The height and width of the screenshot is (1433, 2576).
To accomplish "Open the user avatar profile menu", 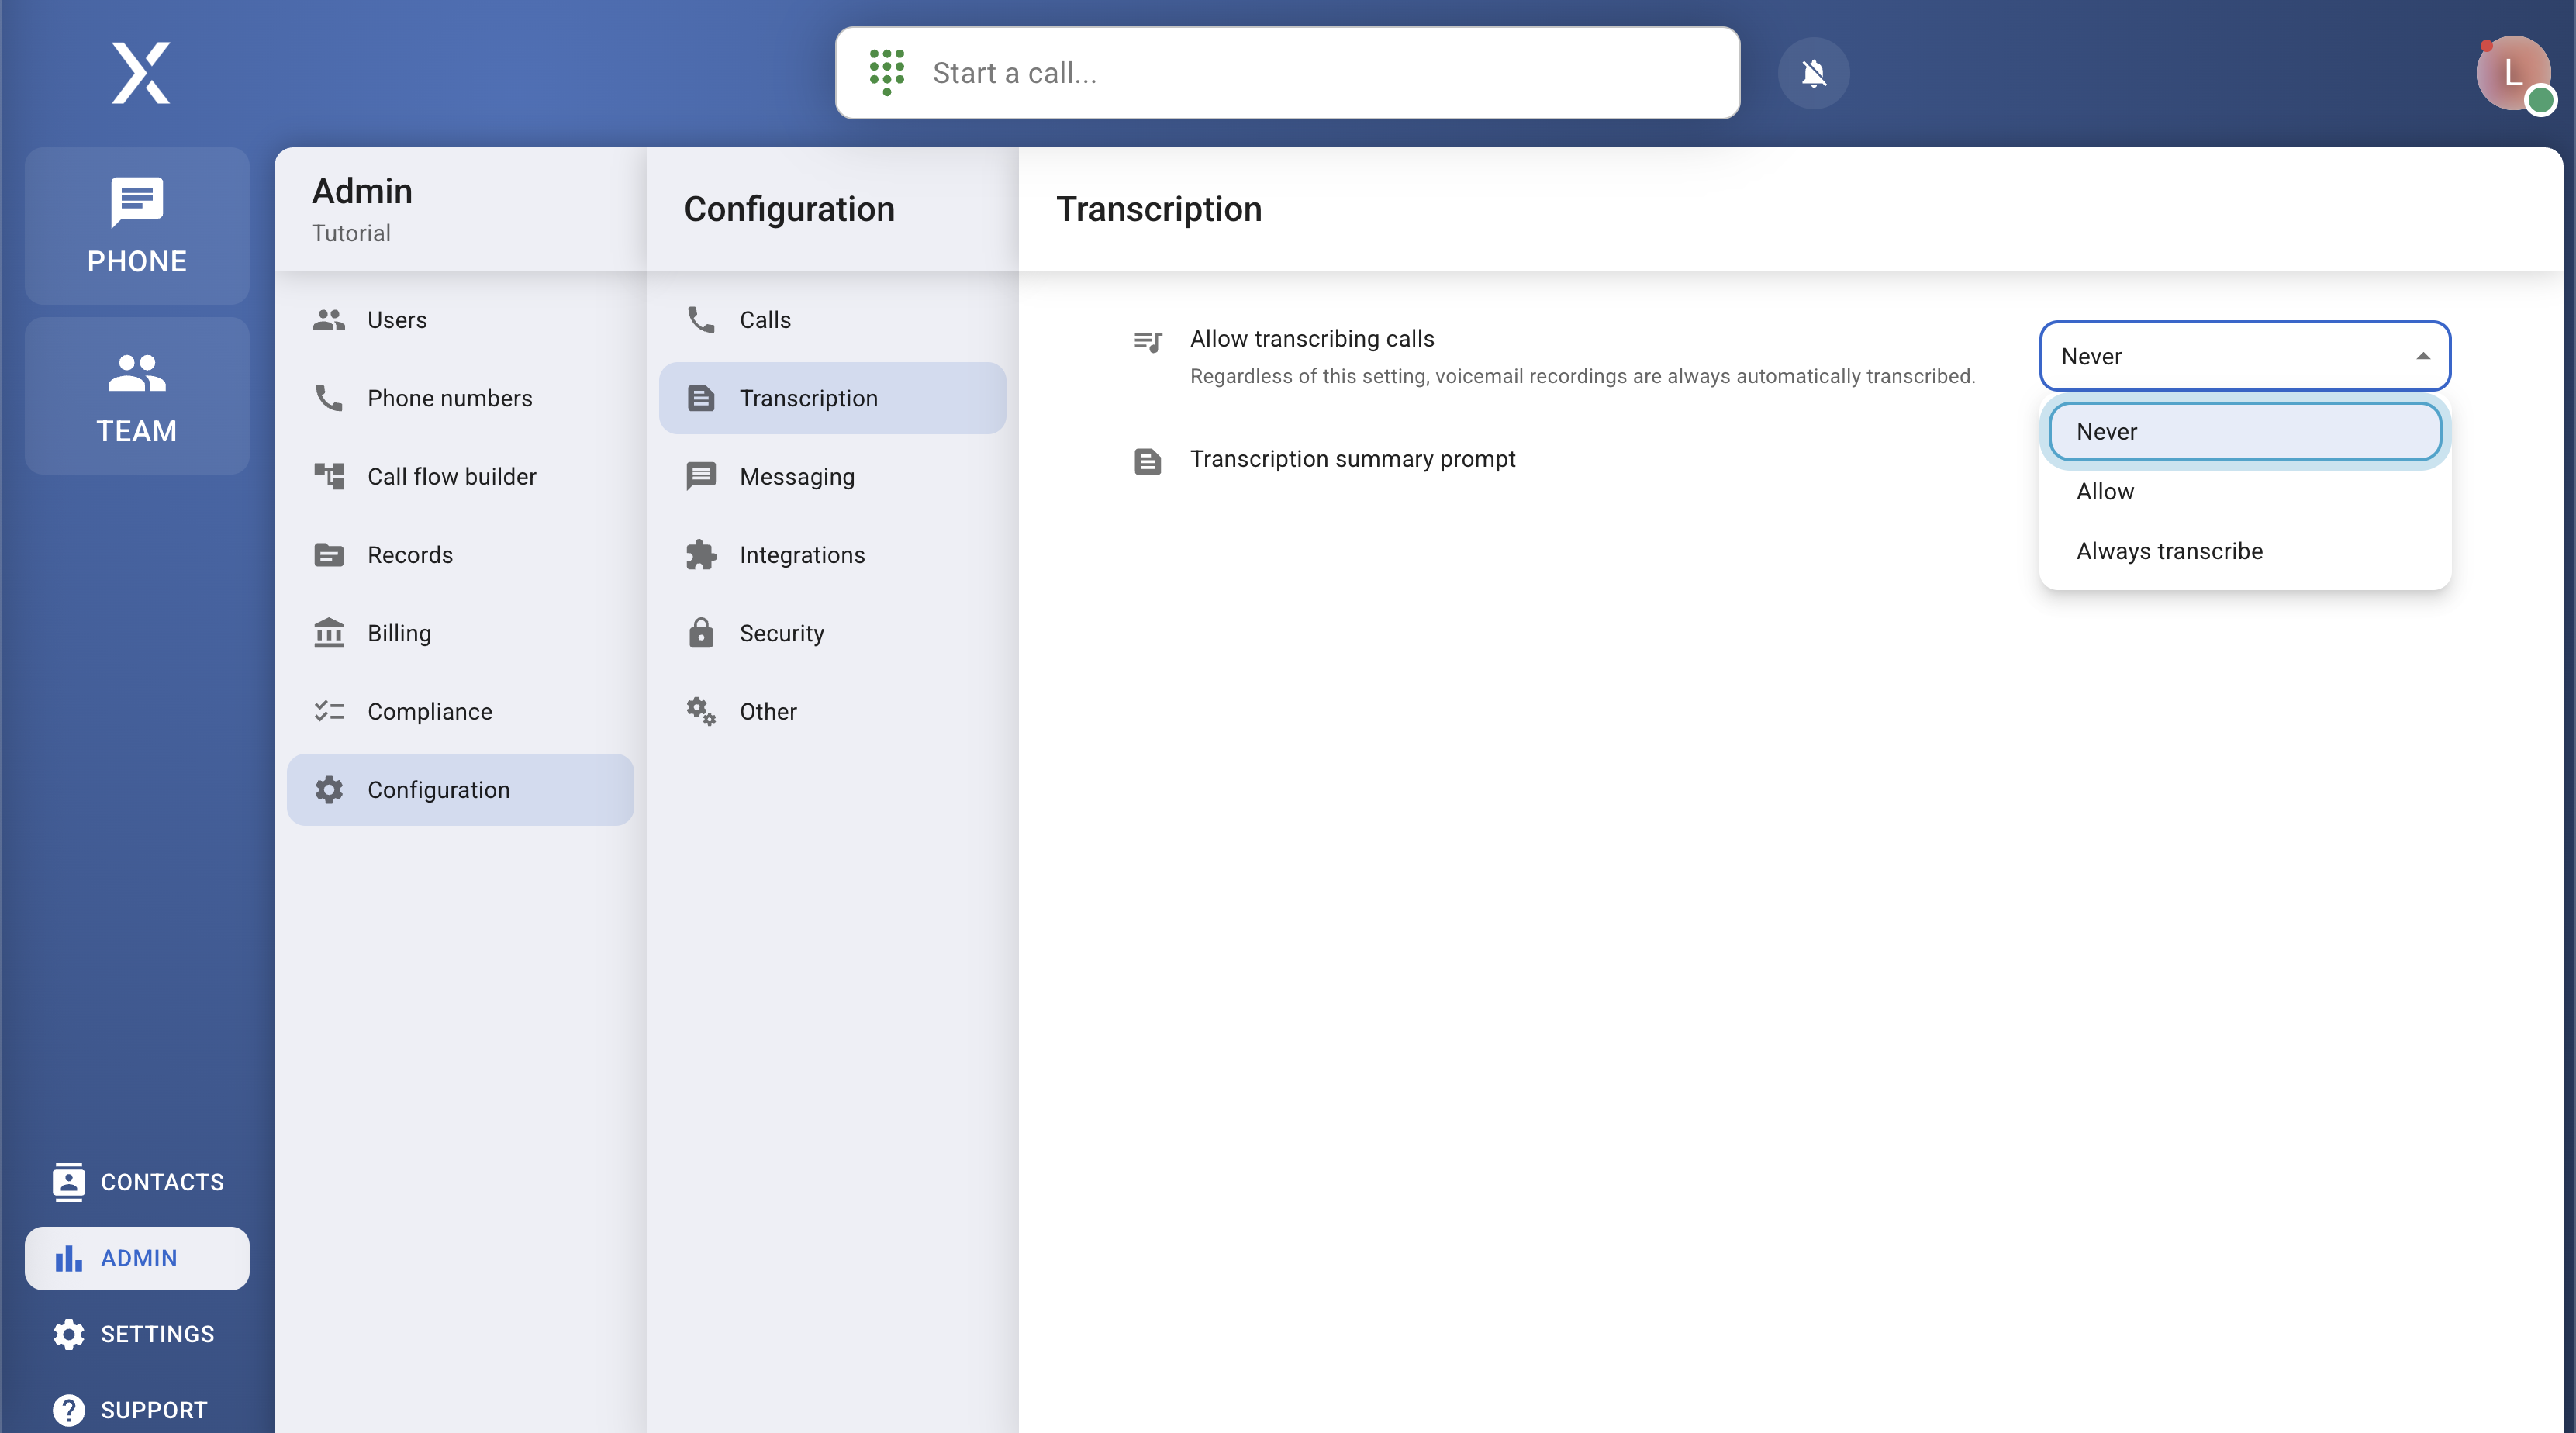I will [x=2512, y=73].
